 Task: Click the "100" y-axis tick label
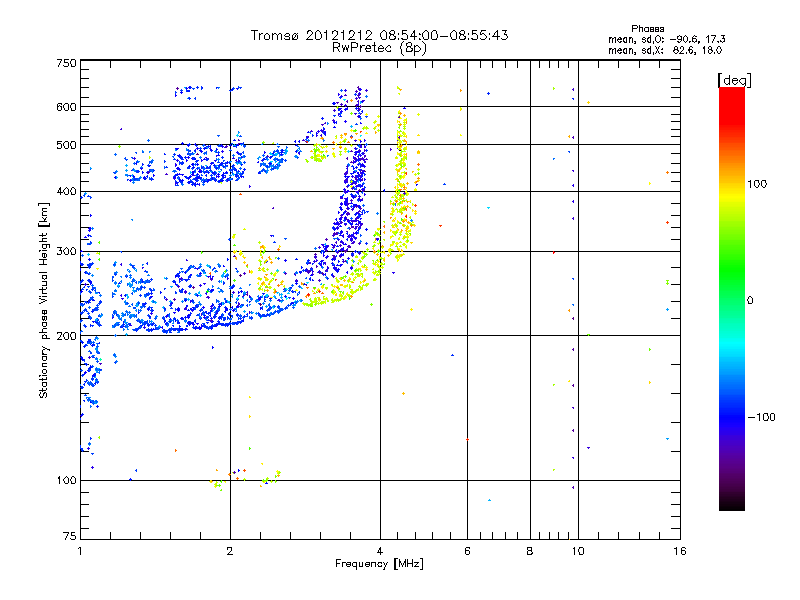click(x=66, y=481)
